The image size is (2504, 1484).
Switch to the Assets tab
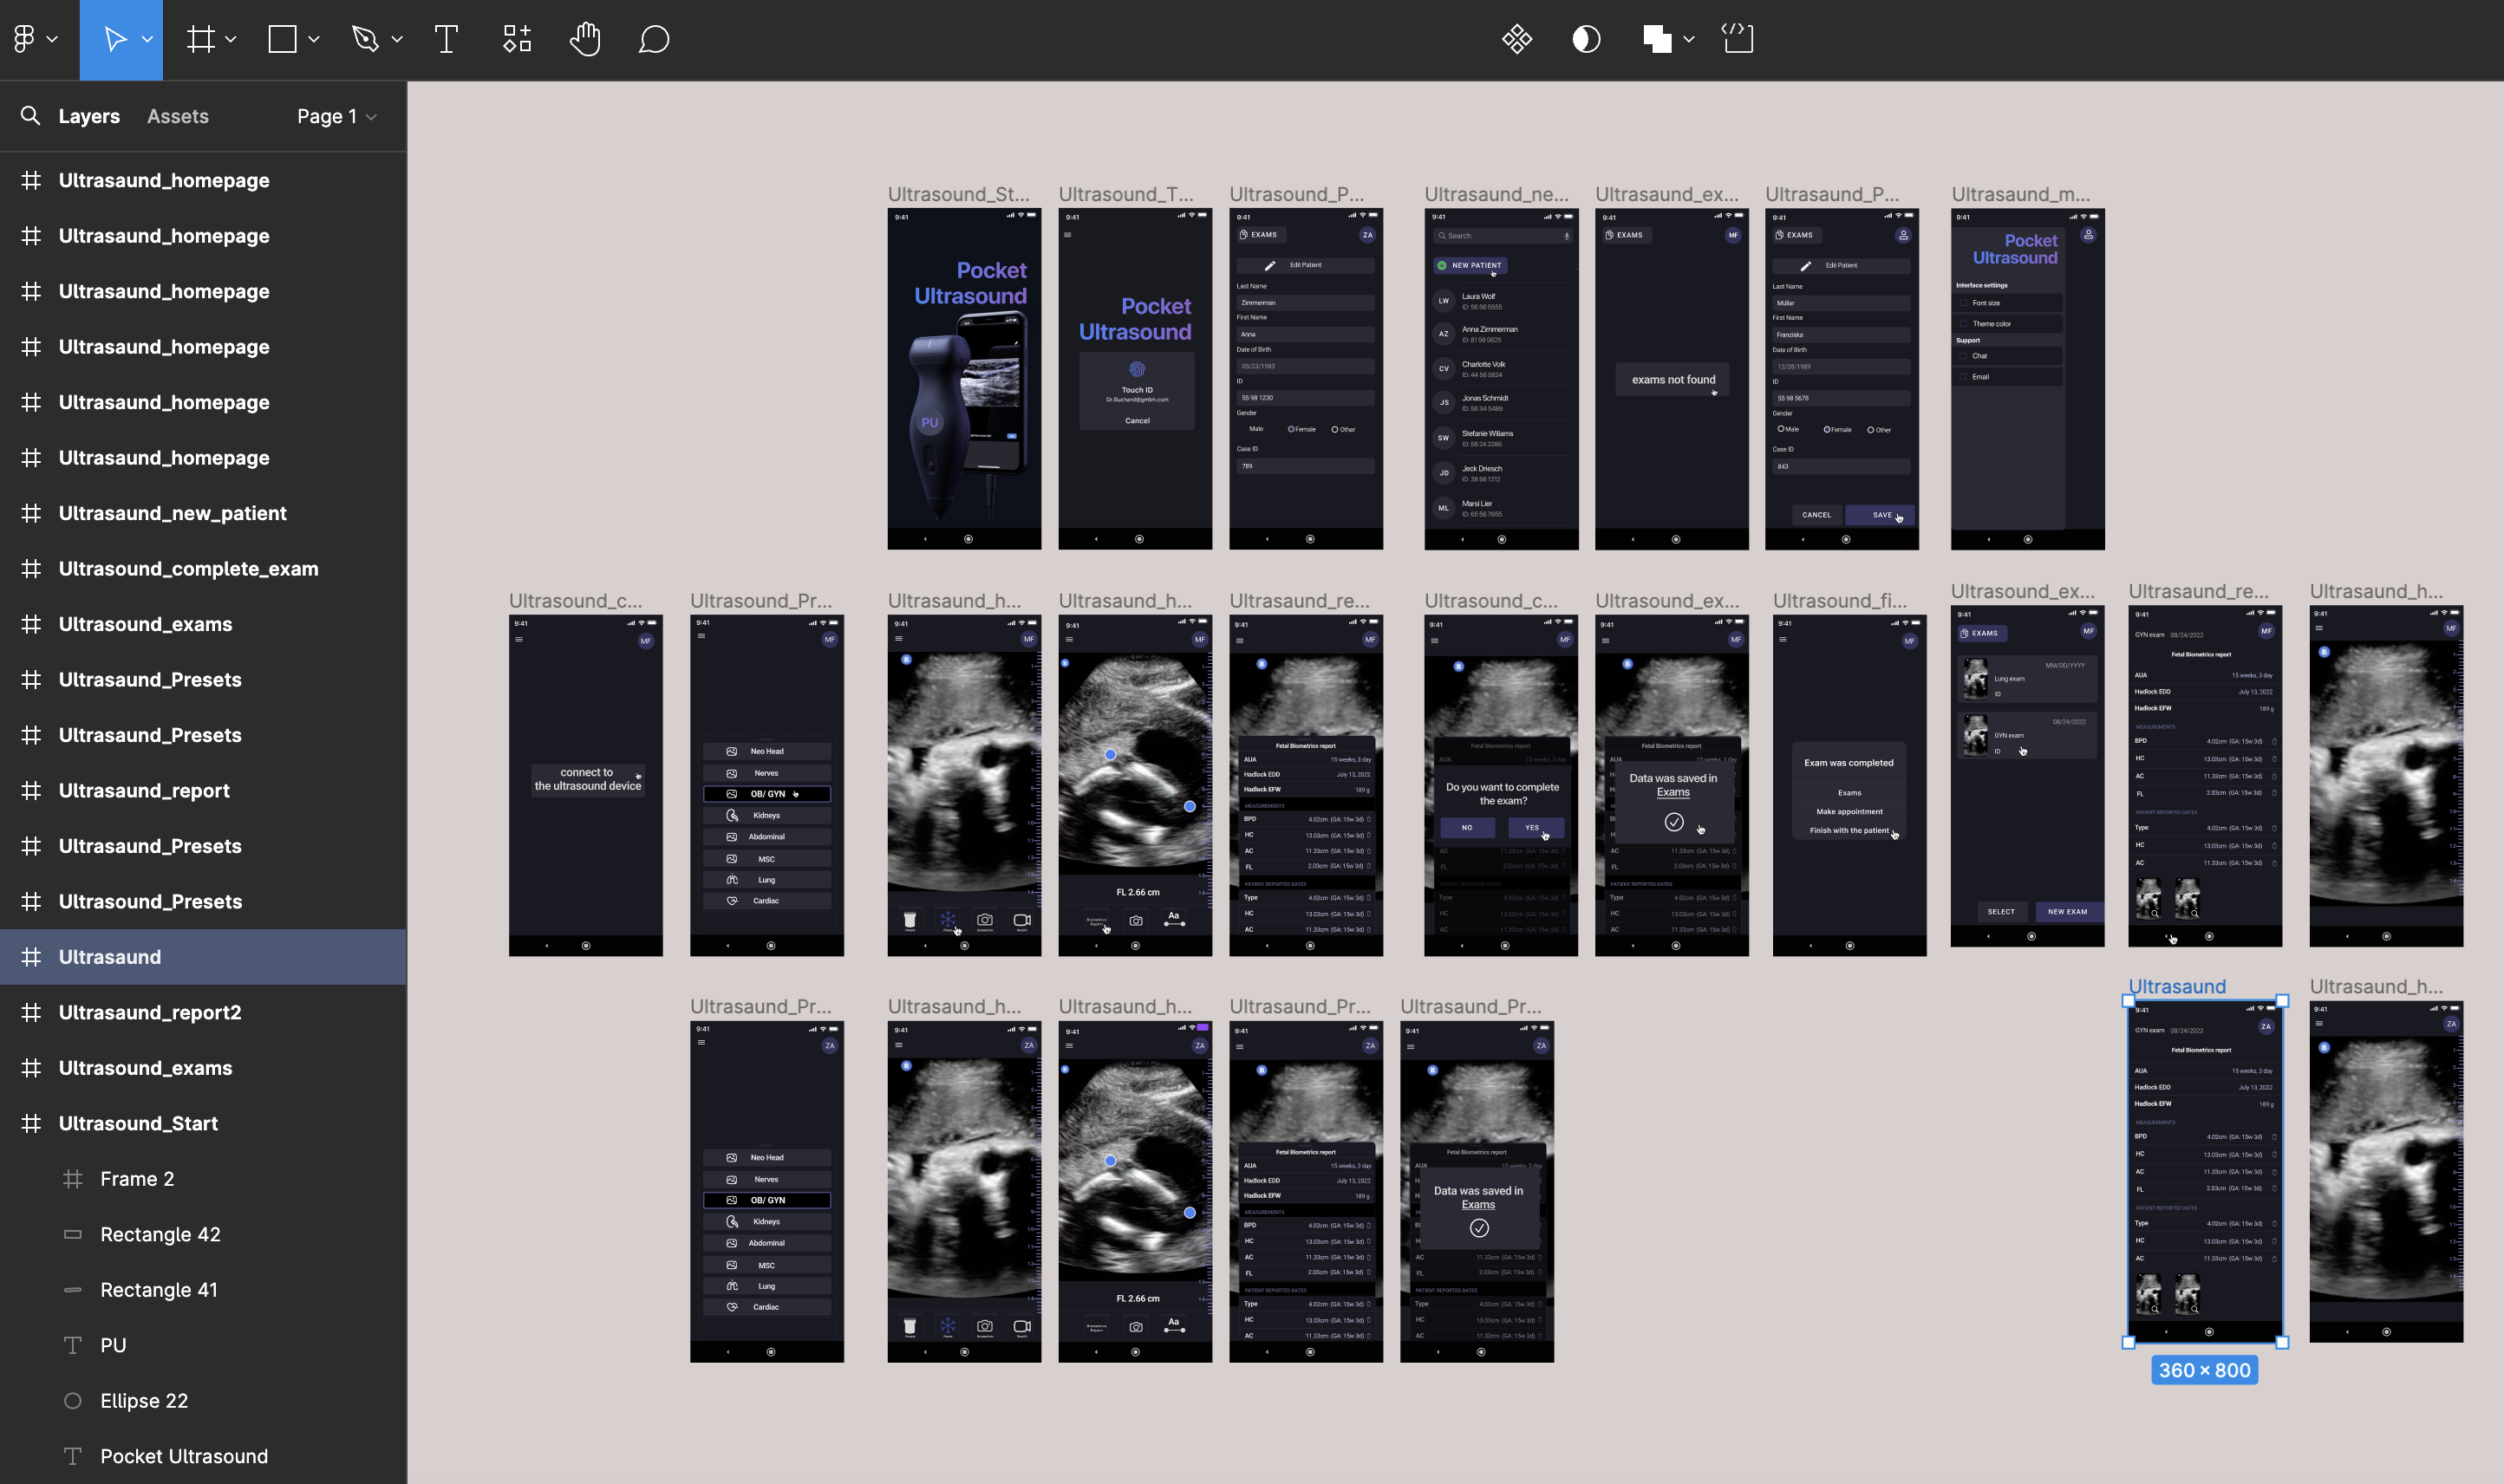177,117
